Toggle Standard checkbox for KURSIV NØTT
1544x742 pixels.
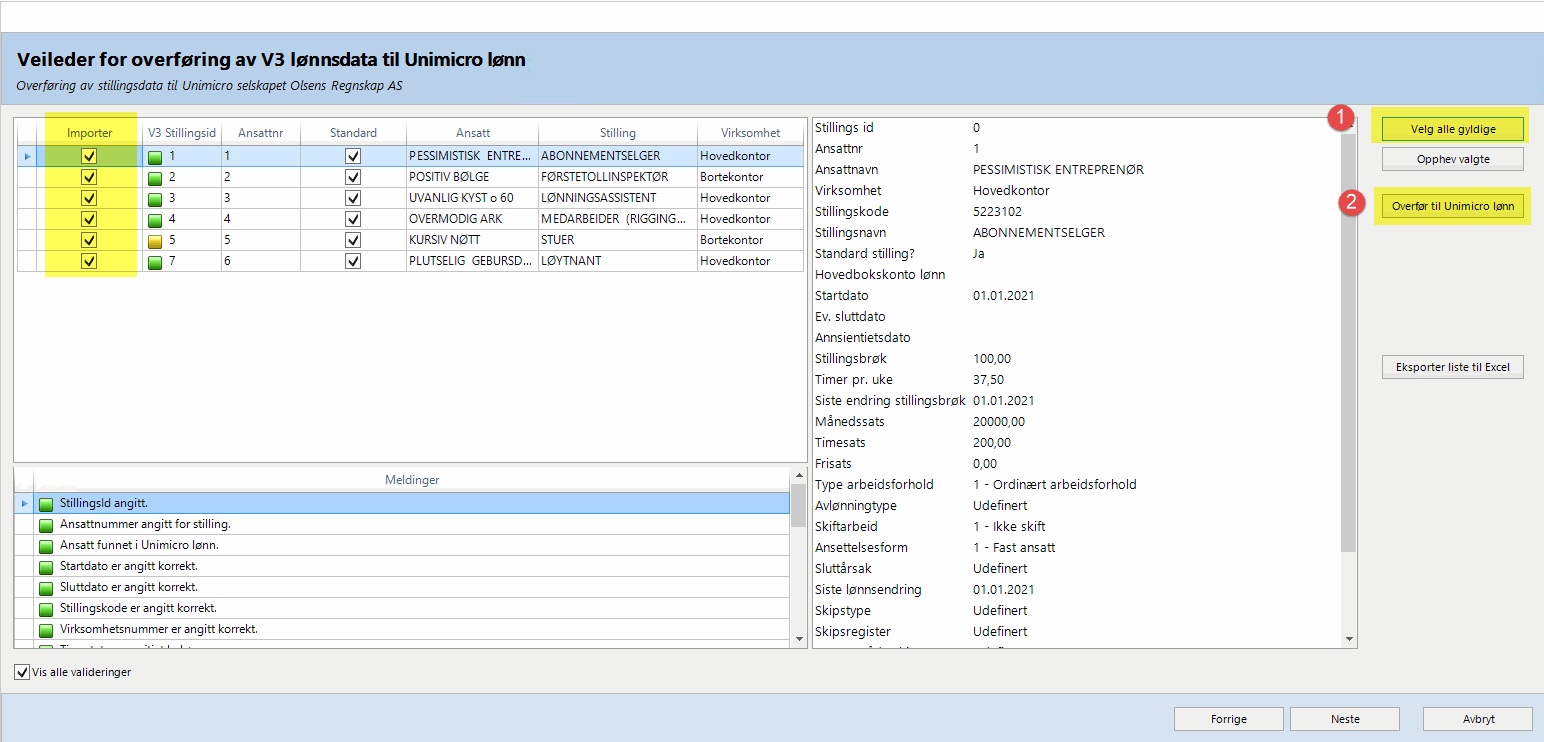(352, 240)
